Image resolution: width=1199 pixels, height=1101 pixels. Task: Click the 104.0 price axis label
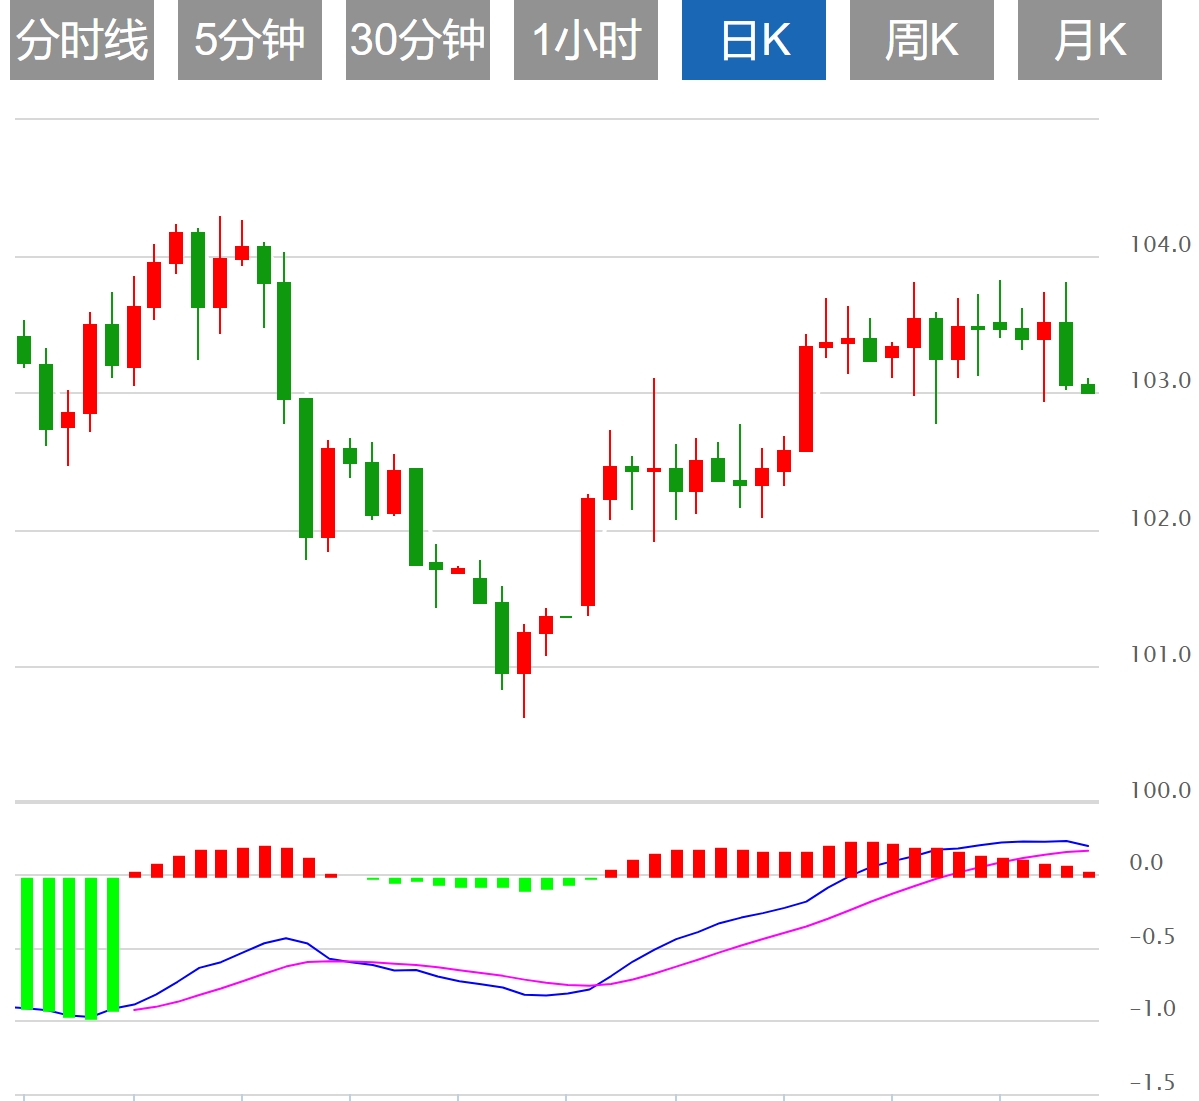point(1160,244)
